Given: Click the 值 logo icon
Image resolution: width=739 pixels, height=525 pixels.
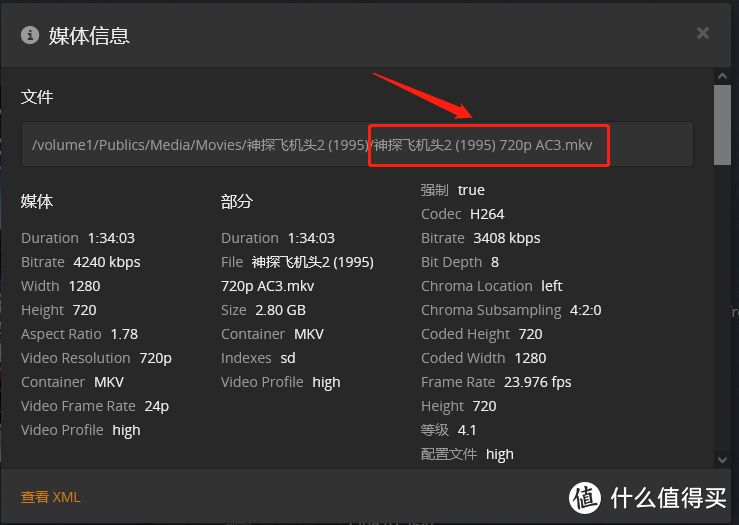Looking at the screenshot, I should point(584,498).
